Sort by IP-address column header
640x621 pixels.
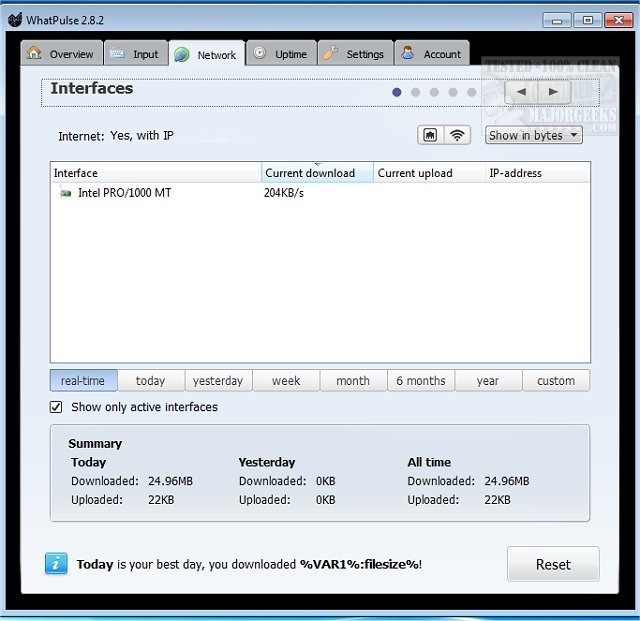coord(538,173)
